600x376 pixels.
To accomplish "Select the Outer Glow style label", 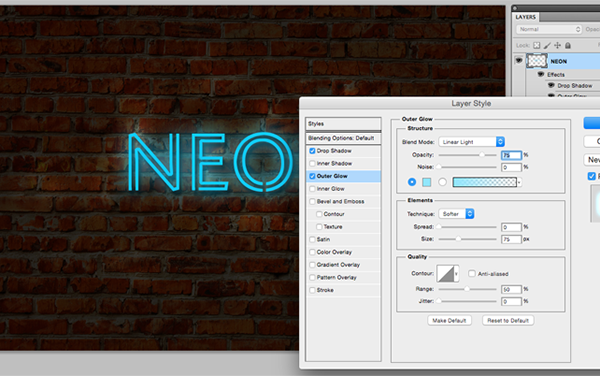I will click(x=332, y=176).
